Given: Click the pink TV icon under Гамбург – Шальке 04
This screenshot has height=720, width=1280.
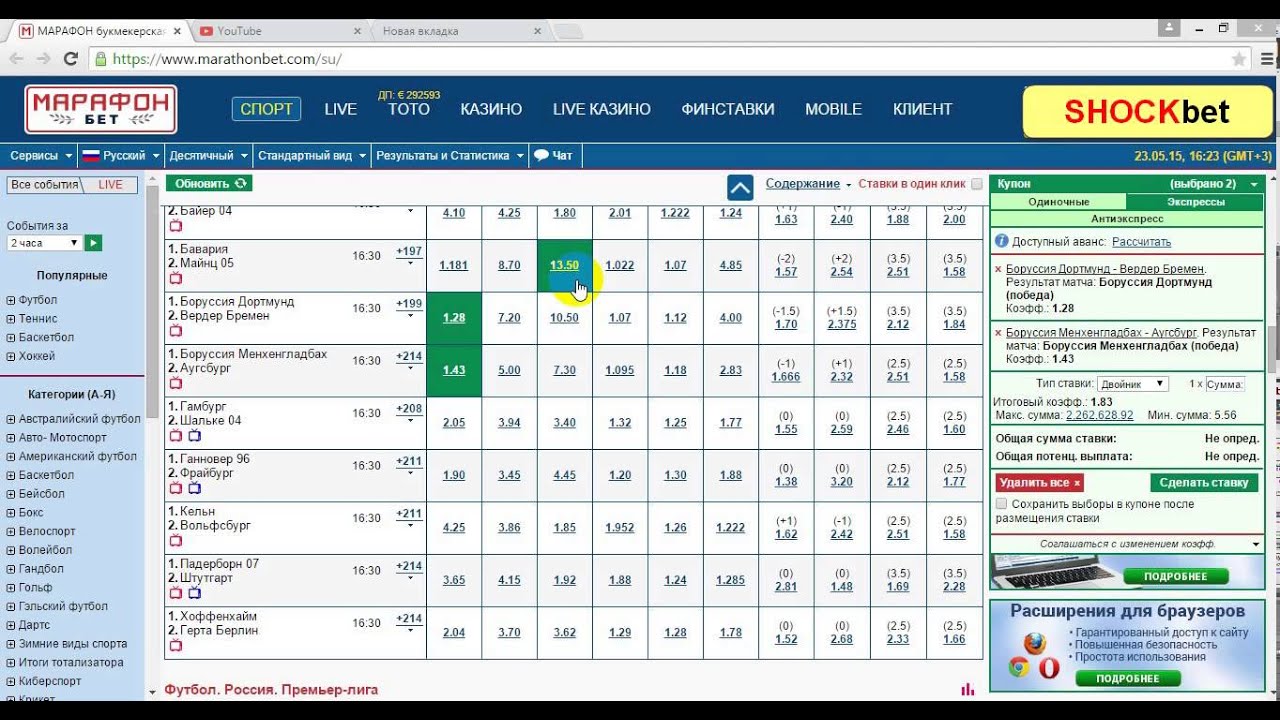Looking at the screenshot, I should point(175,436).
